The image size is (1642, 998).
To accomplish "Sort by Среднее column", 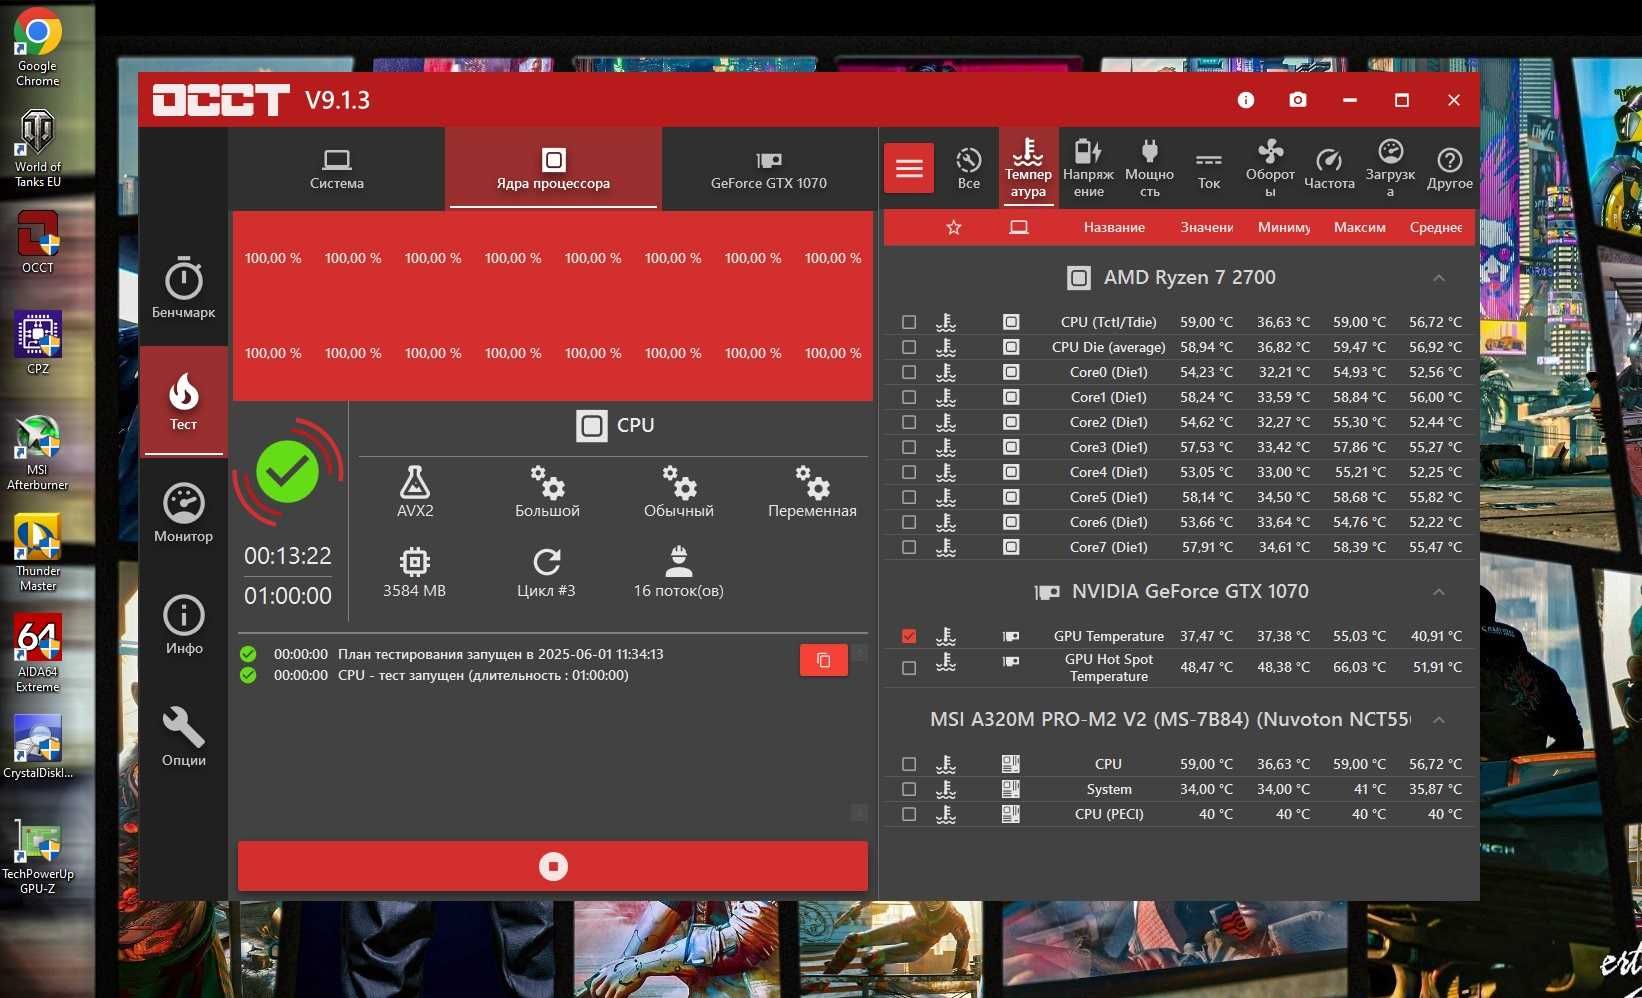I will [1436, 227].
